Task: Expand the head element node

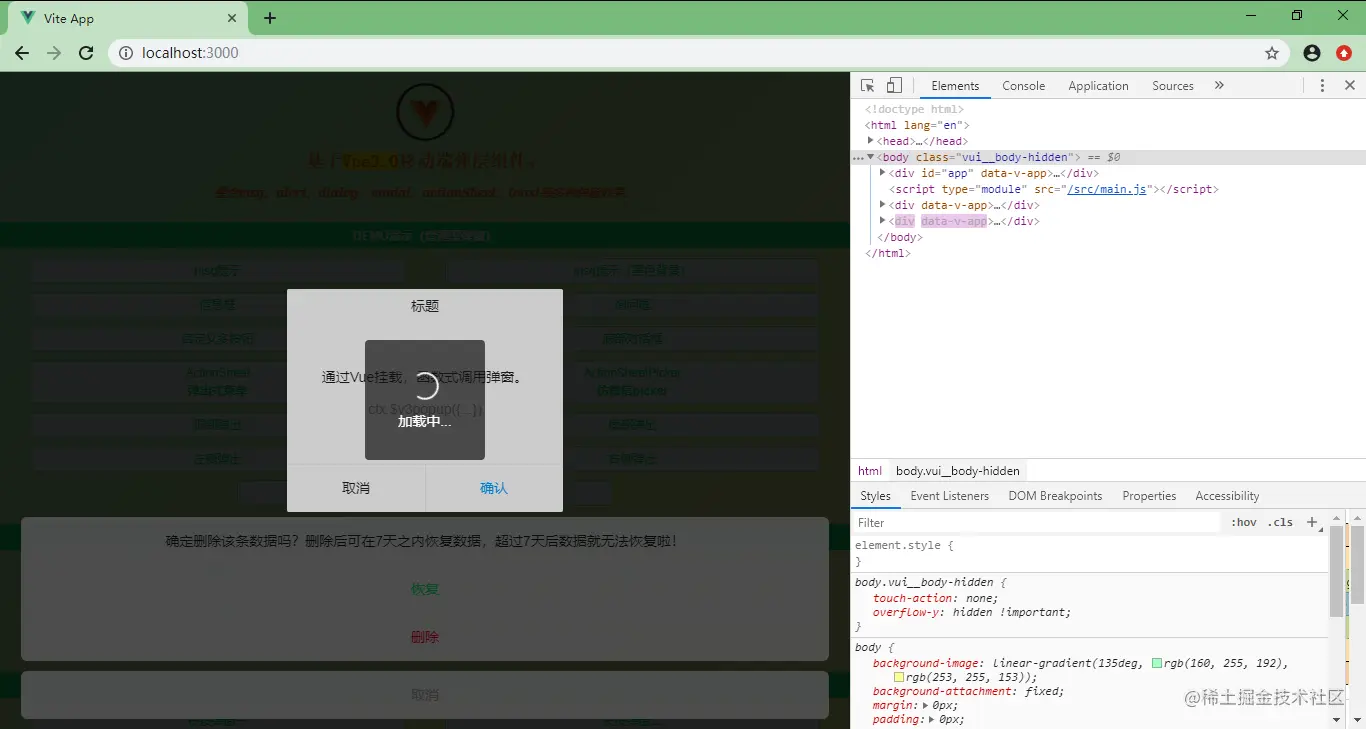Action: (871, 141)
